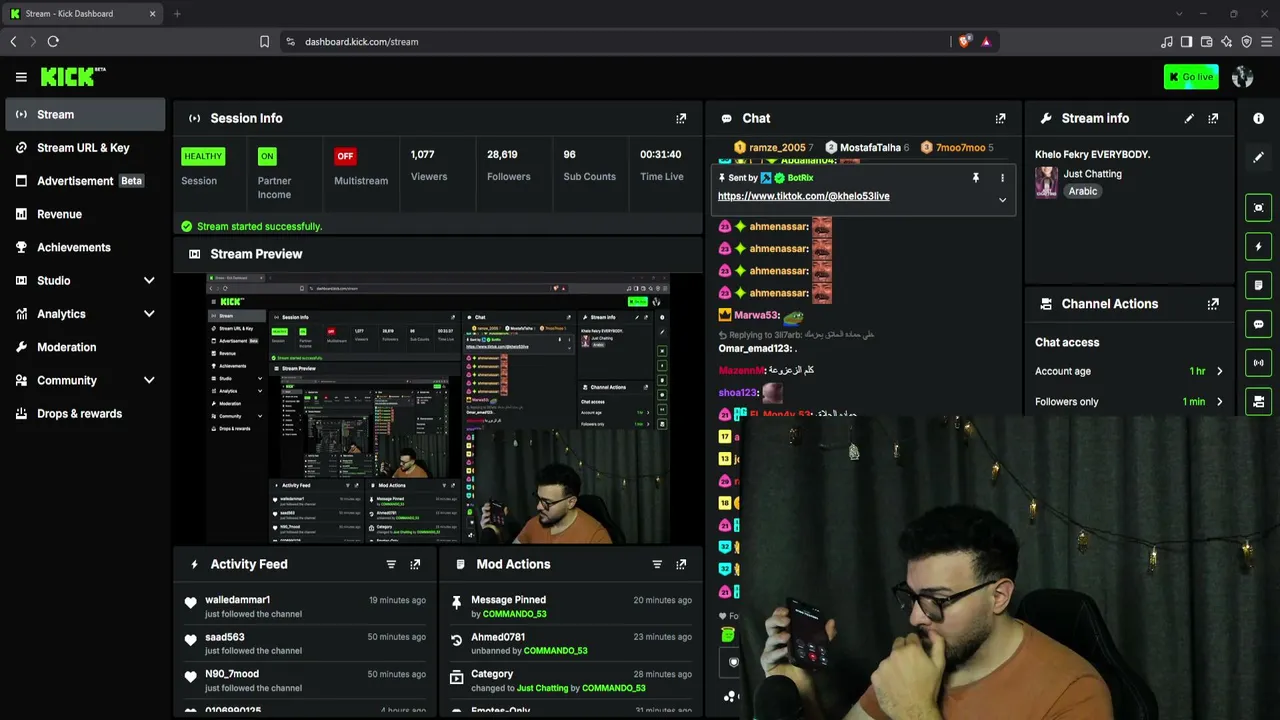Click the info icon in right sidebar
Image resolution: width=1280 pixels, height=720 pixels.
pyautogui.click(x=1258, y=118)
